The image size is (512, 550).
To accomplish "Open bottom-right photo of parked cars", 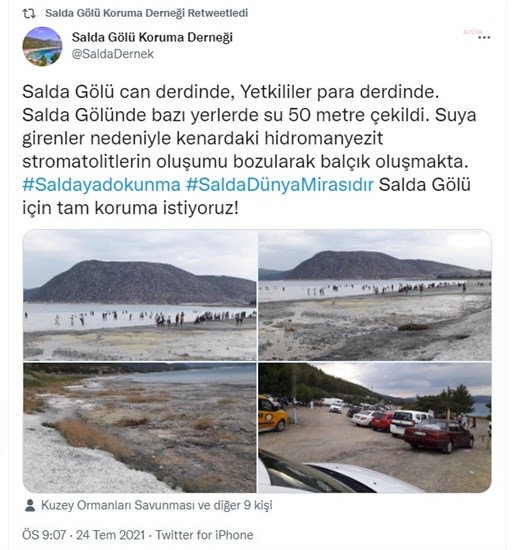I will tap(375, 428).
